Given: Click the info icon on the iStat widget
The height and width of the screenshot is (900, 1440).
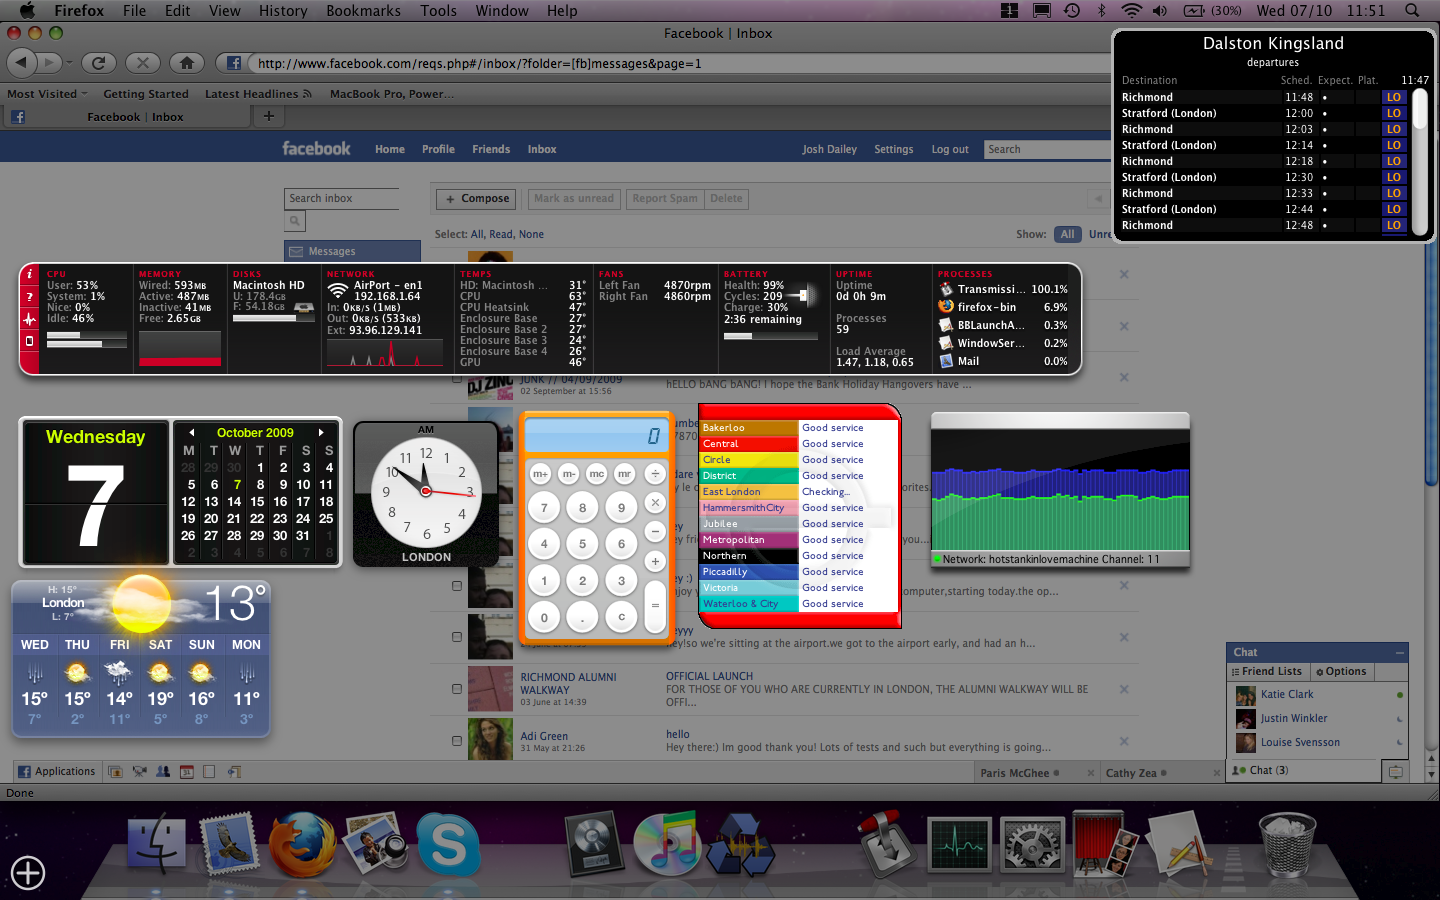Looking at the screenshot, I should point(29,274).
